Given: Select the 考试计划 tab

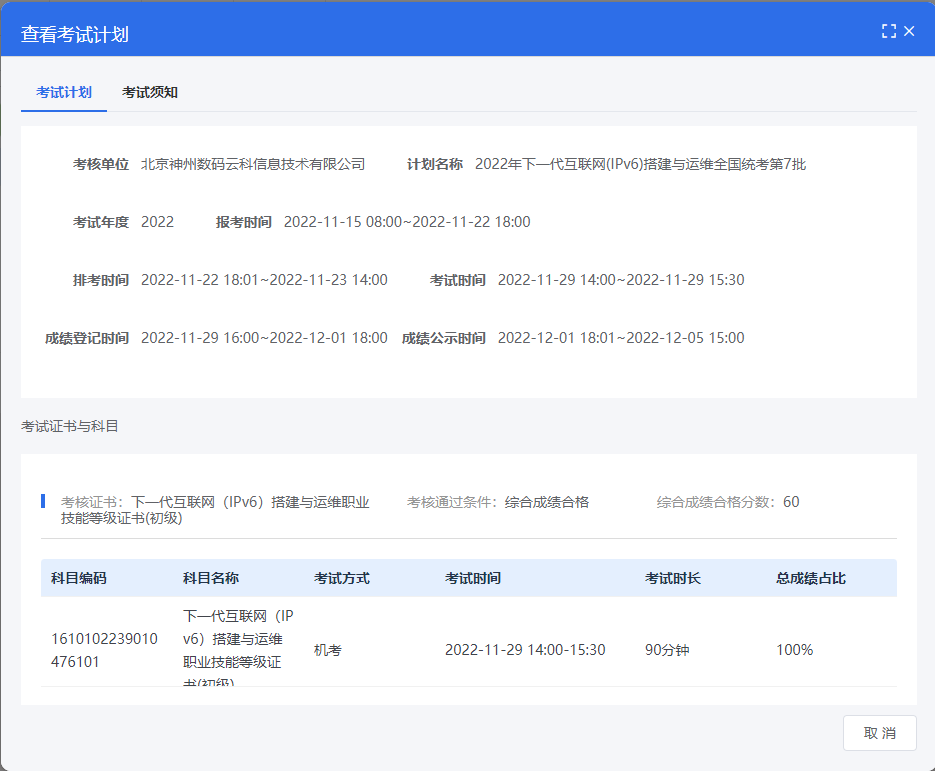Looking at the screenshot, I should coord(64,92).
